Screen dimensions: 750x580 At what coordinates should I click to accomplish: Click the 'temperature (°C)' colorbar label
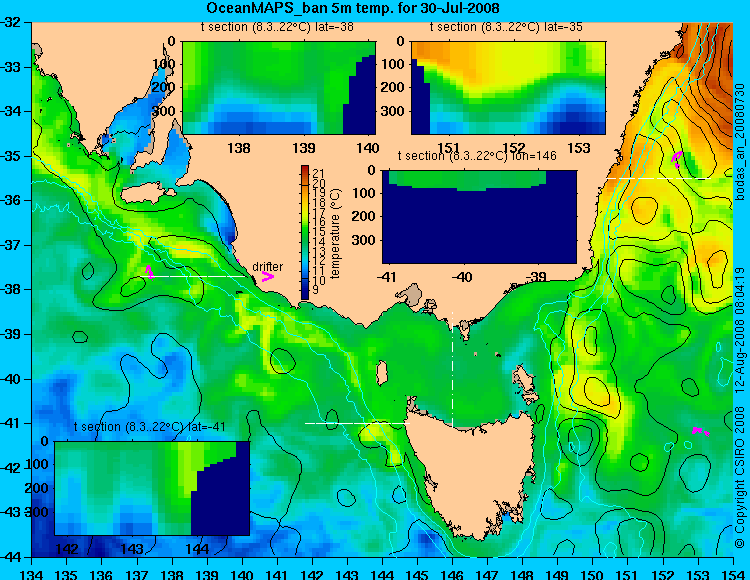click(x=335, y=233)
